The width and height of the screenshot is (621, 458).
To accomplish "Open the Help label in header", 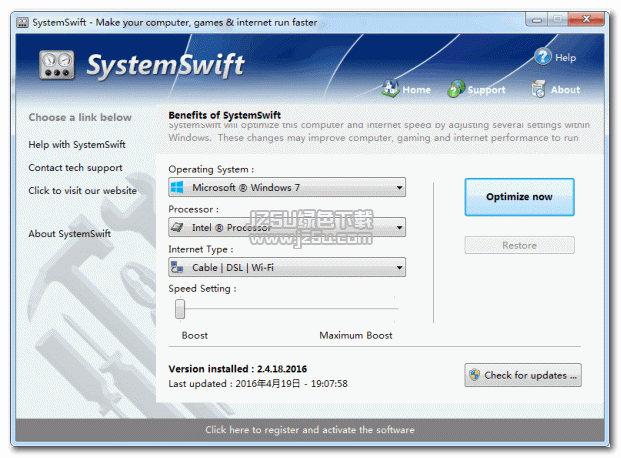I will pyautogui.click(x=565, y=58).
